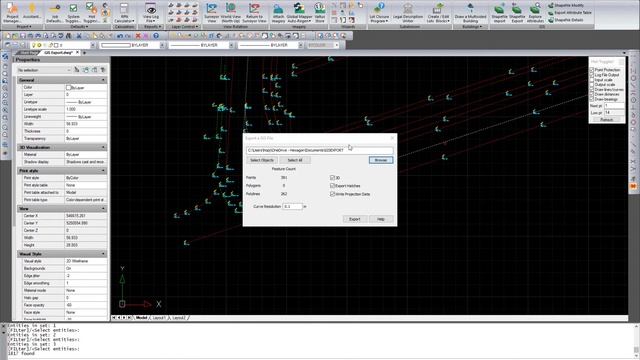This screenshot has height=360, width=640.
Task: Toggle the Export Hatches checkbox
Action: 332,186
